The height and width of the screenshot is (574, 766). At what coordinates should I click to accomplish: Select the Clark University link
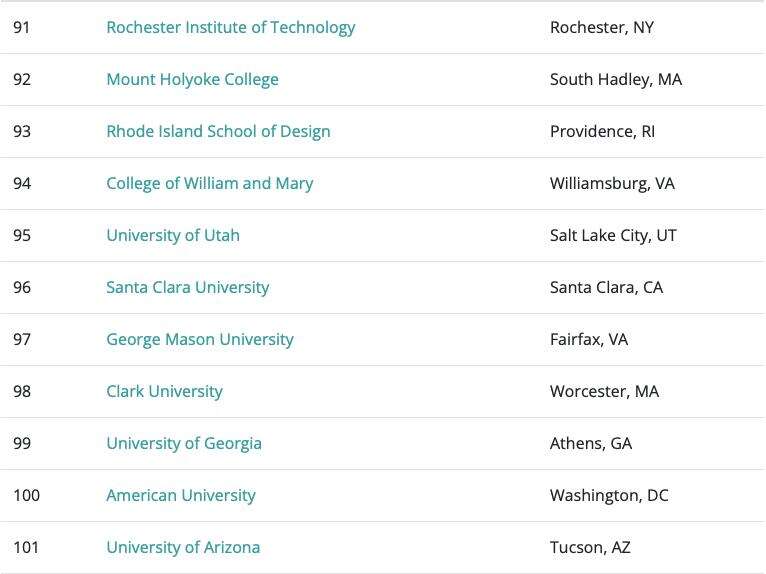(164, 392)
